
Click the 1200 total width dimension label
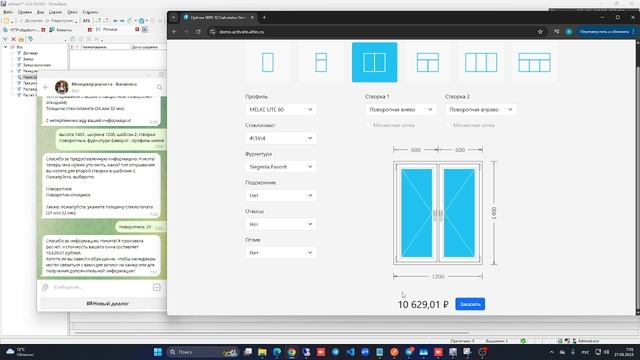438,277
